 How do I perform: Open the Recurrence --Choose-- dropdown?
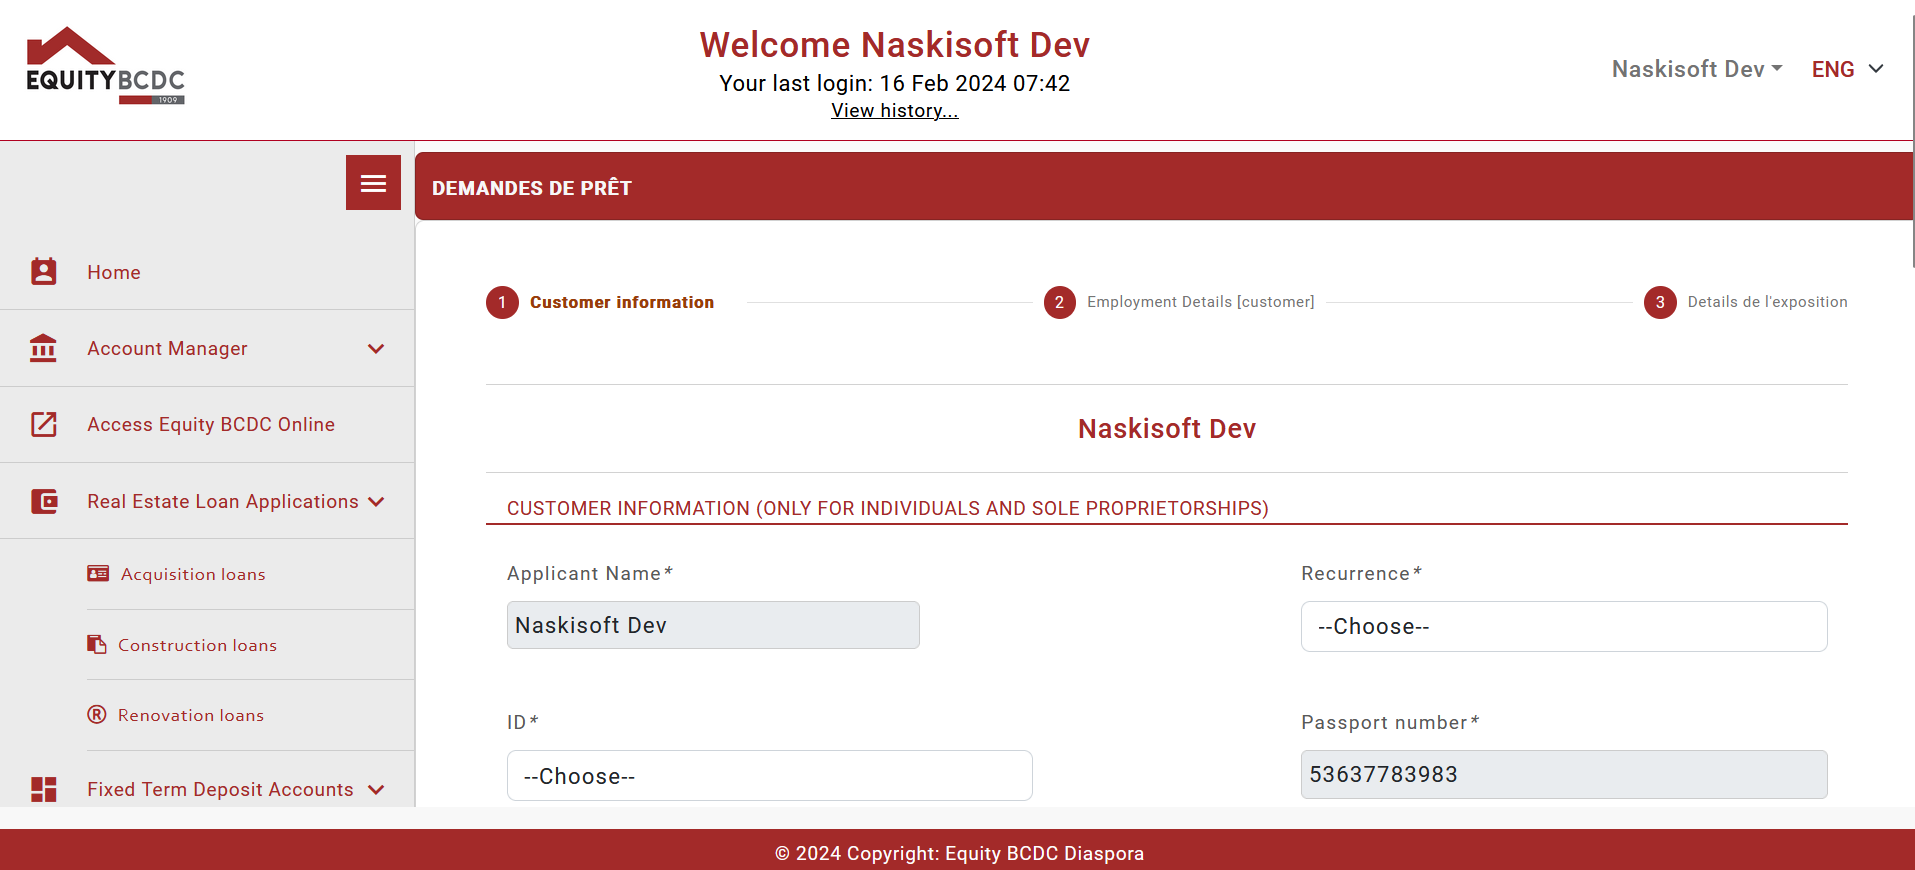[1564, 626]
